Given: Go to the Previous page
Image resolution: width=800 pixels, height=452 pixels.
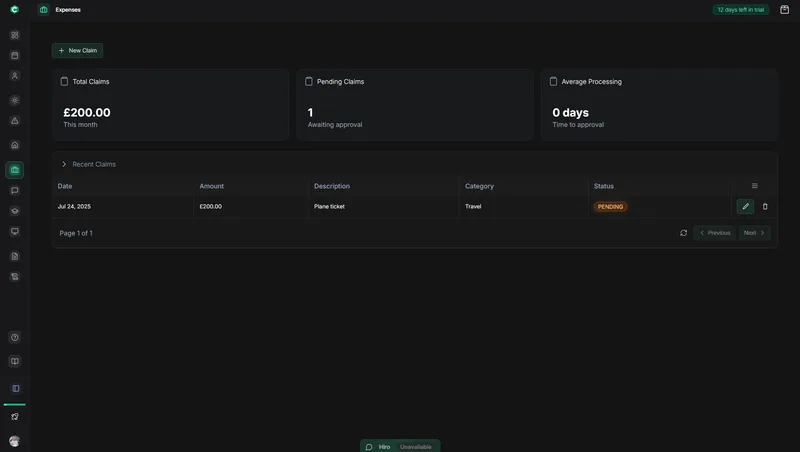Looking at the screenshot, I should tap(715, 233).
